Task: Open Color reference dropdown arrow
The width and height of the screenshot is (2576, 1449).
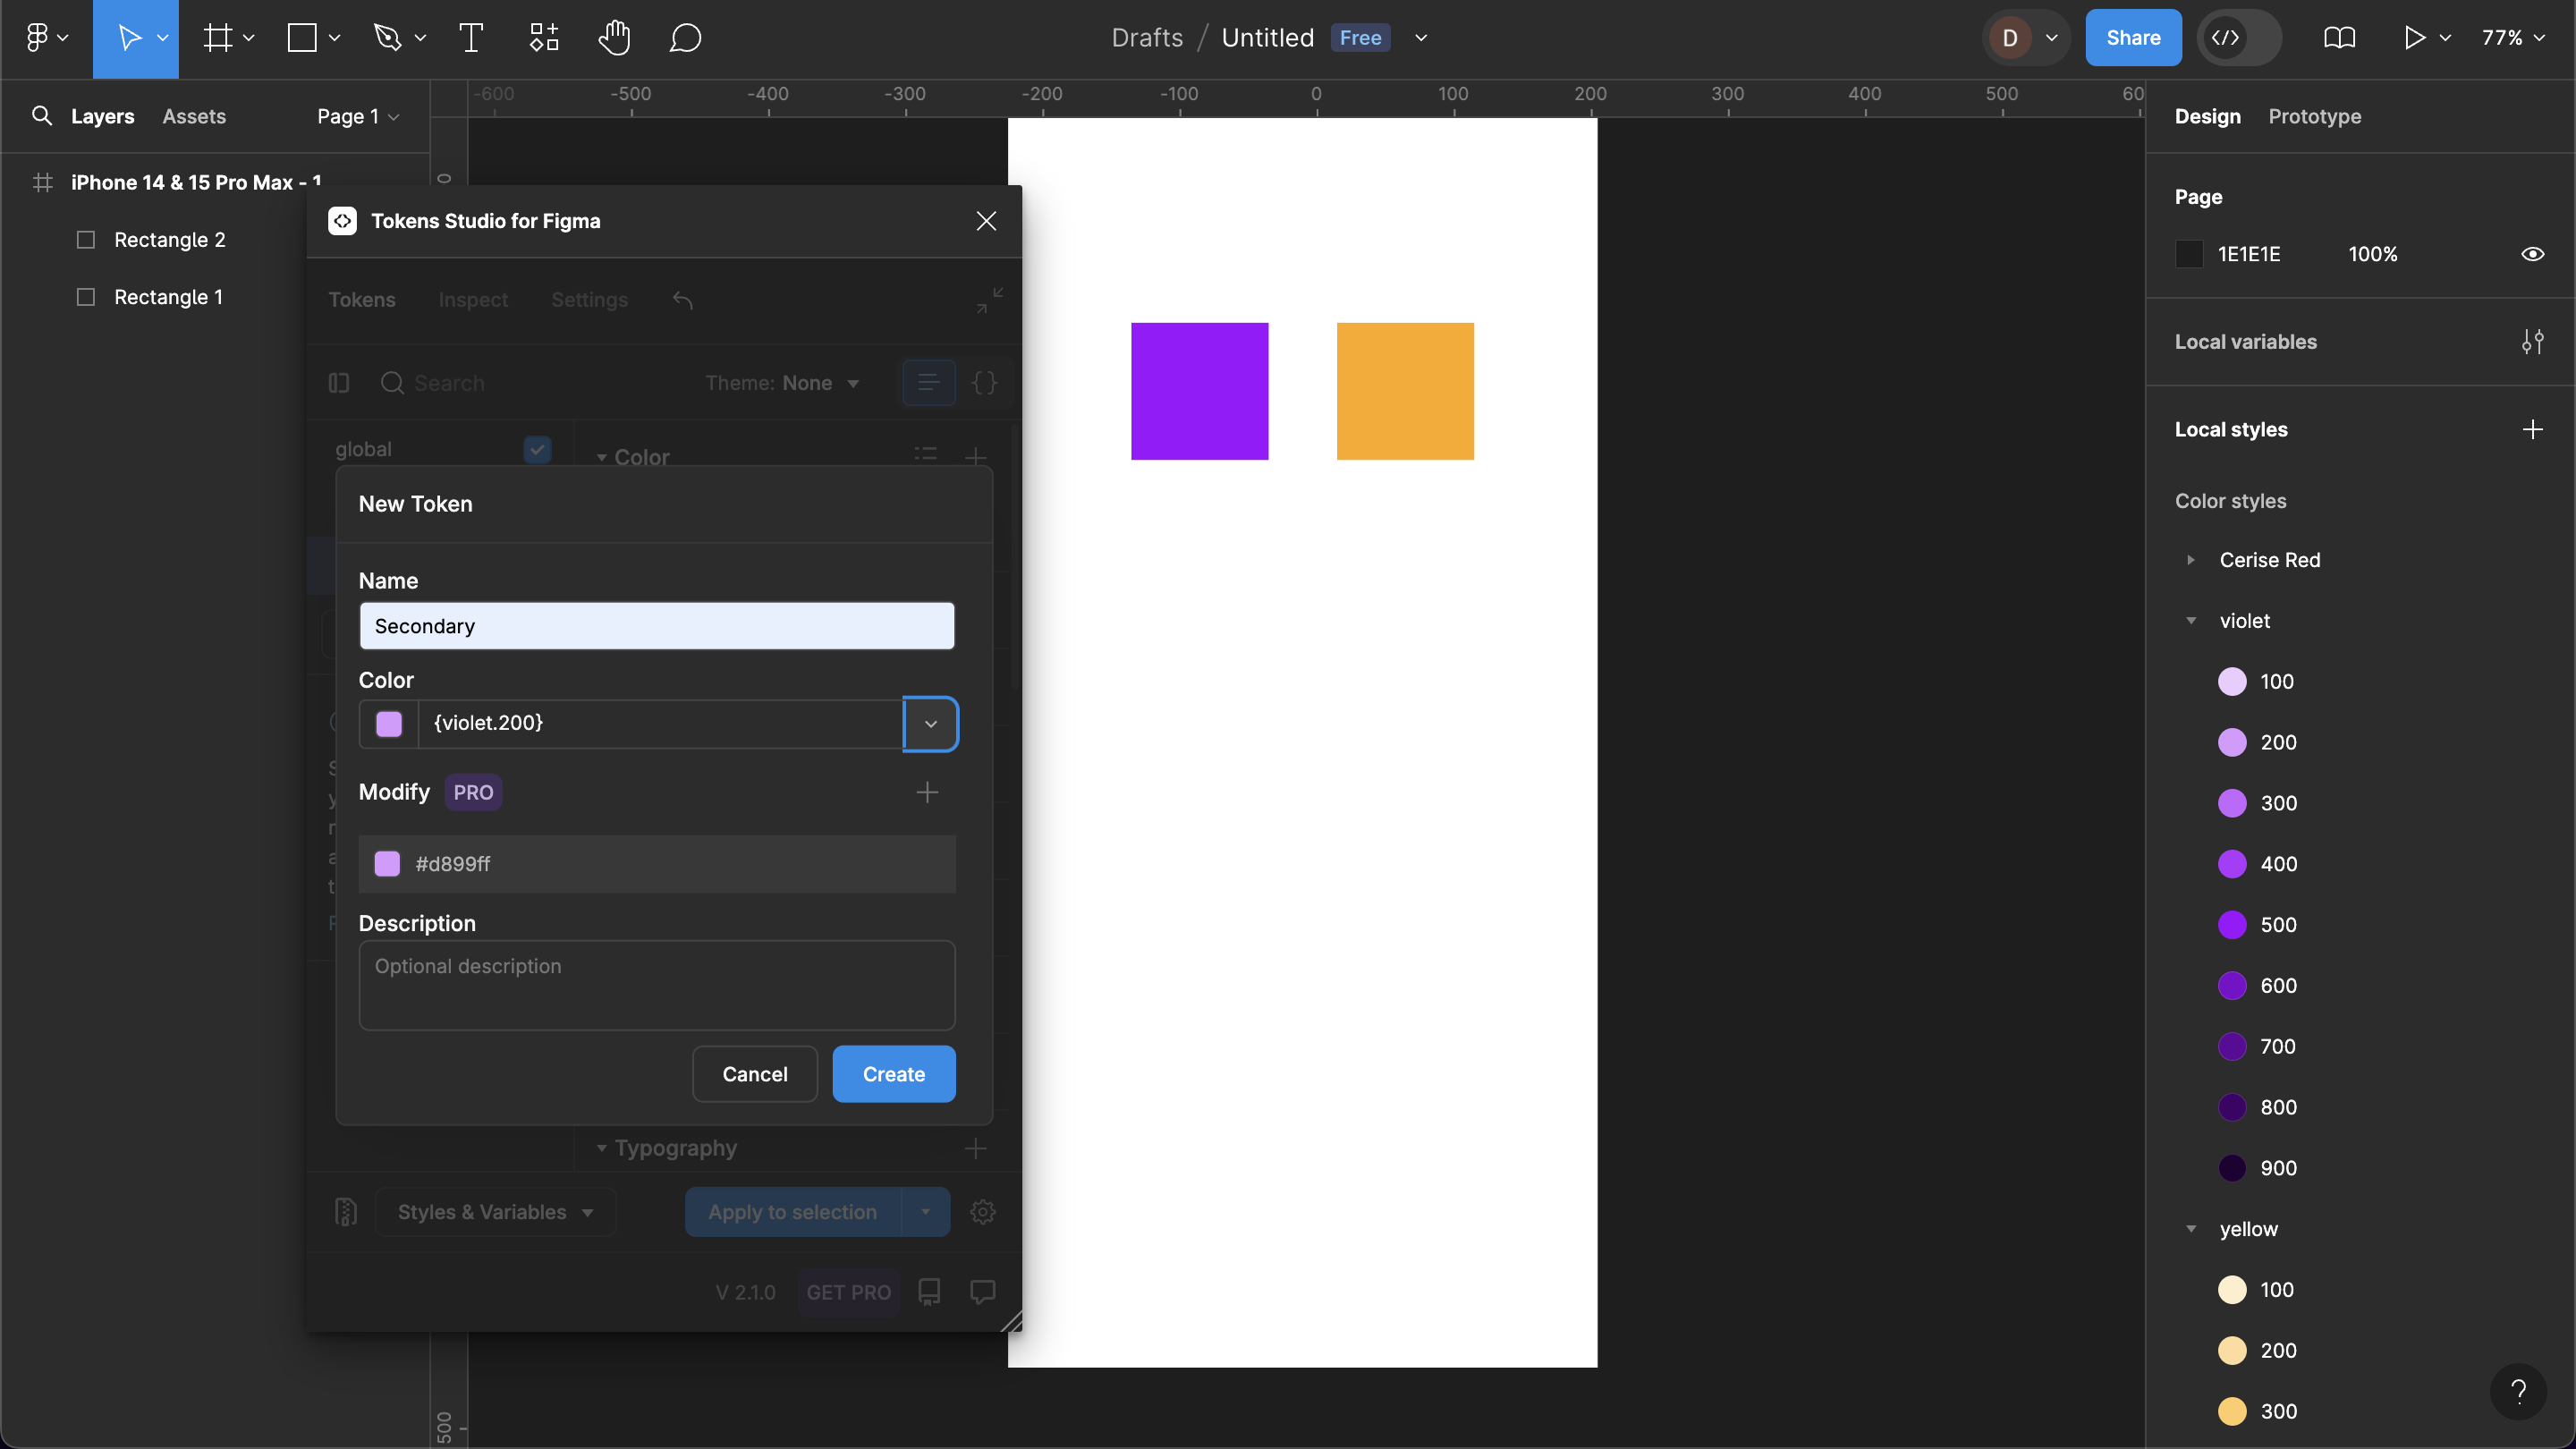Action: [x=930, y=723]
